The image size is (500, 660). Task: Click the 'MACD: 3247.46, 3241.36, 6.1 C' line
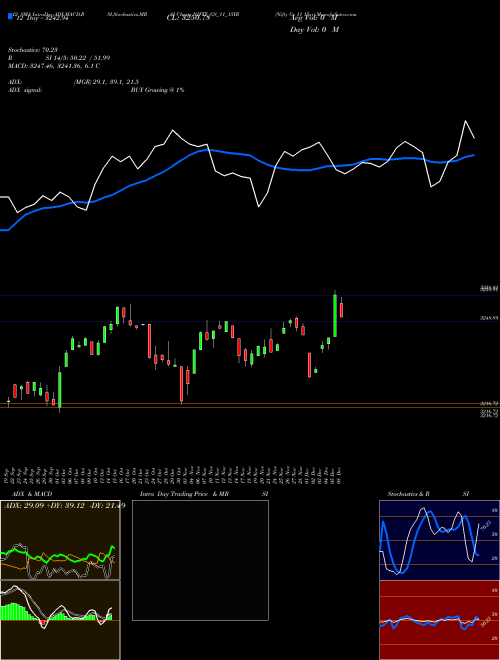point(54,66)
